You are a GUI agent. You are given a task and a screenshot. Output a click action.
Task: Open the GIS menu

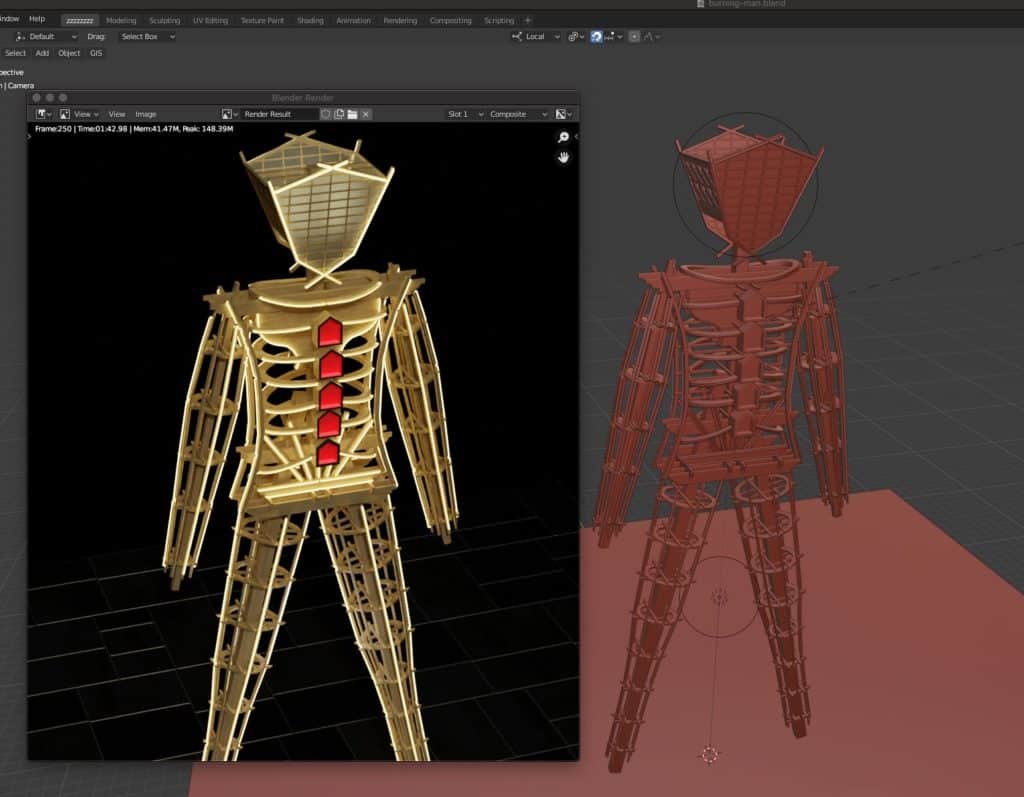[96, 53]
